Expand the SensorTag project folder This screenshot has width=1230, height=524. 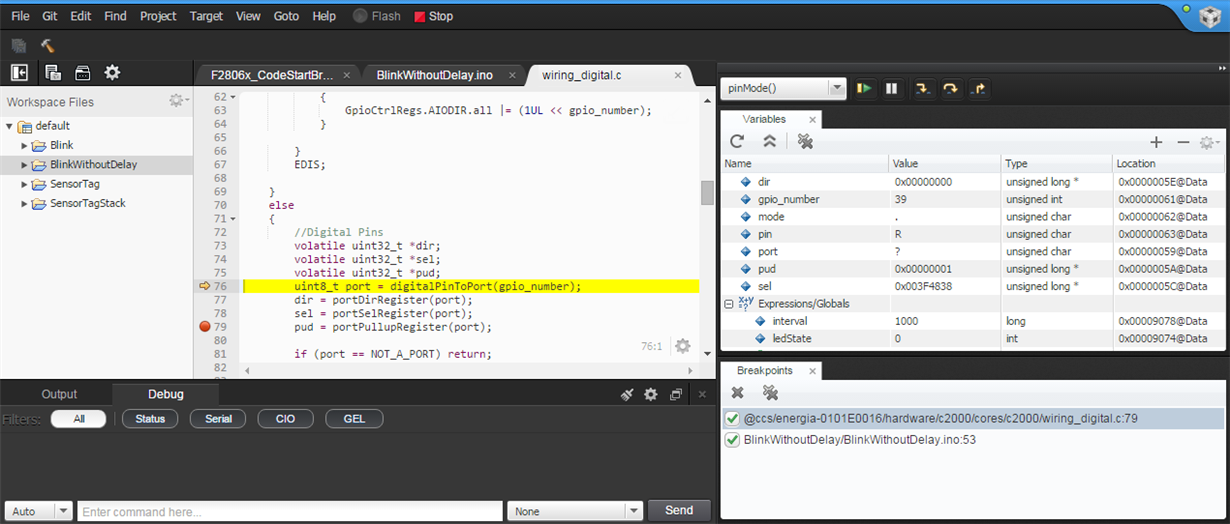[25, 184]
